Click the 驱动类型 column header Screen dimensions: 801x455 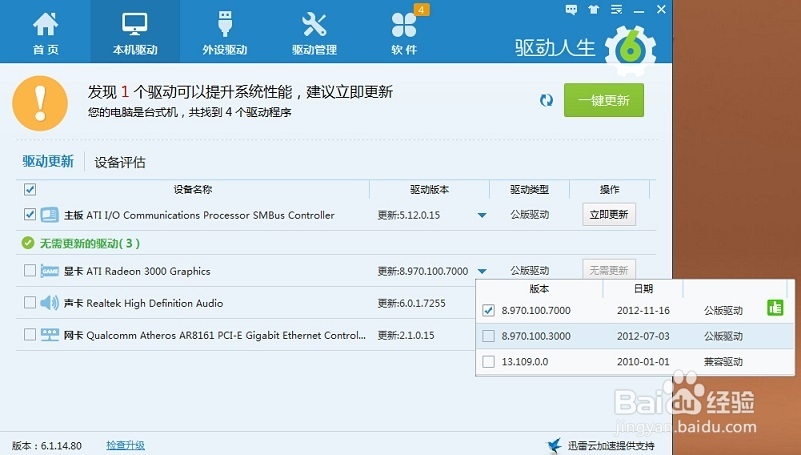pyautogui.click(x=529, y=189)
